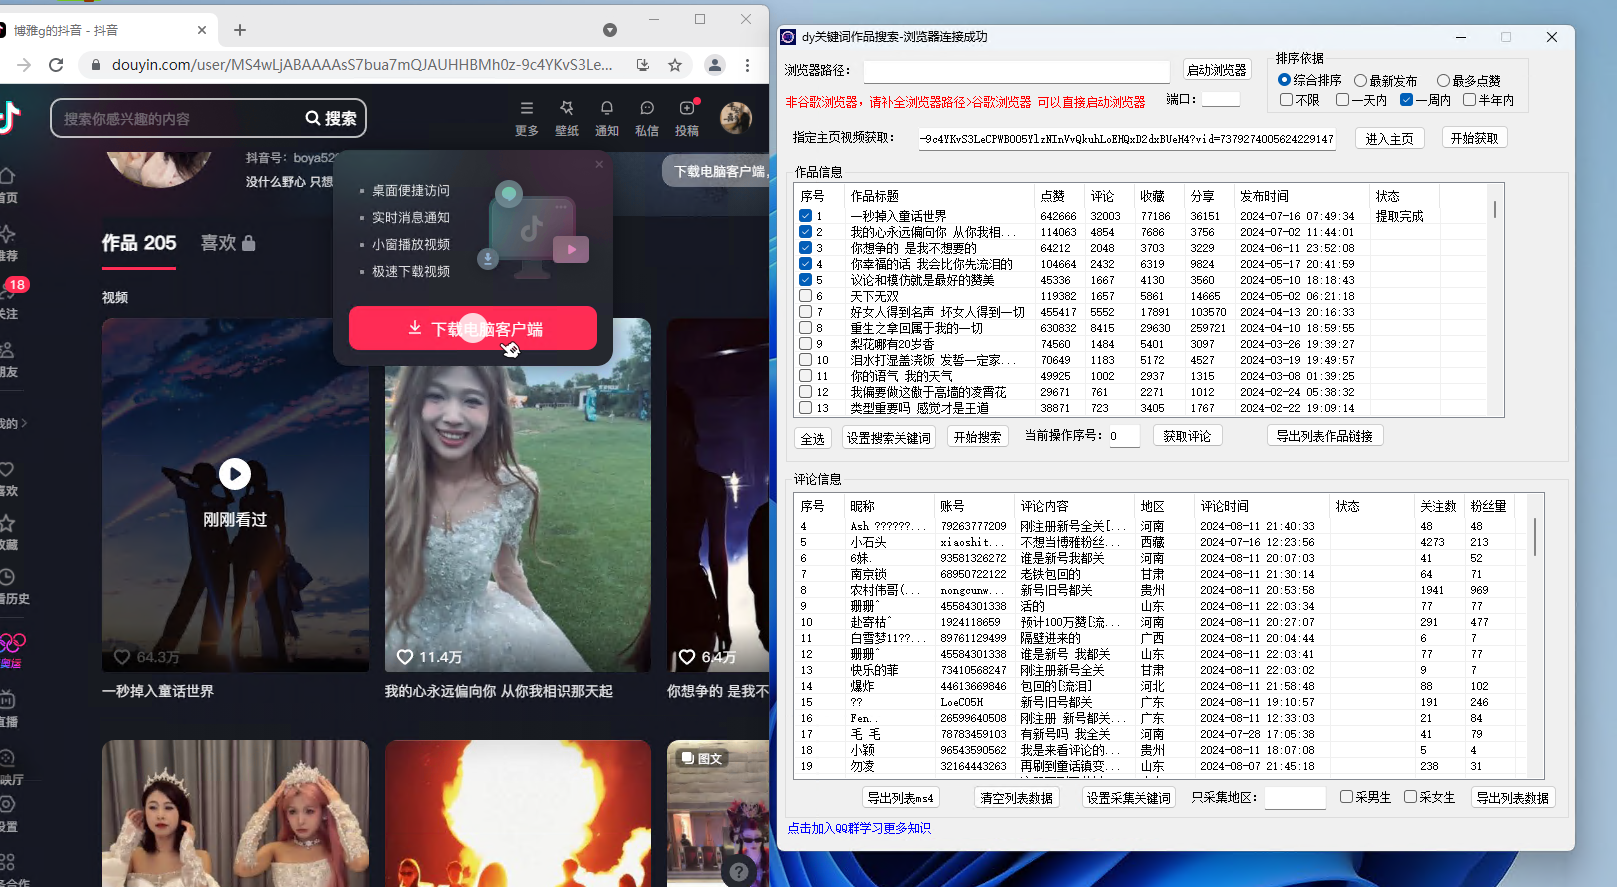1617x887 pixels.
Task: Check the 采男生 checkbox
Action: click(x=1346, y=796)
